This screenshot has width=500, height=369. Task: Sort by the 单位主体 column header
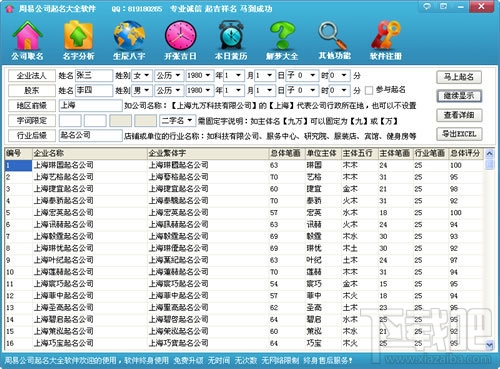pyautogui.click(x=323, y=153)
